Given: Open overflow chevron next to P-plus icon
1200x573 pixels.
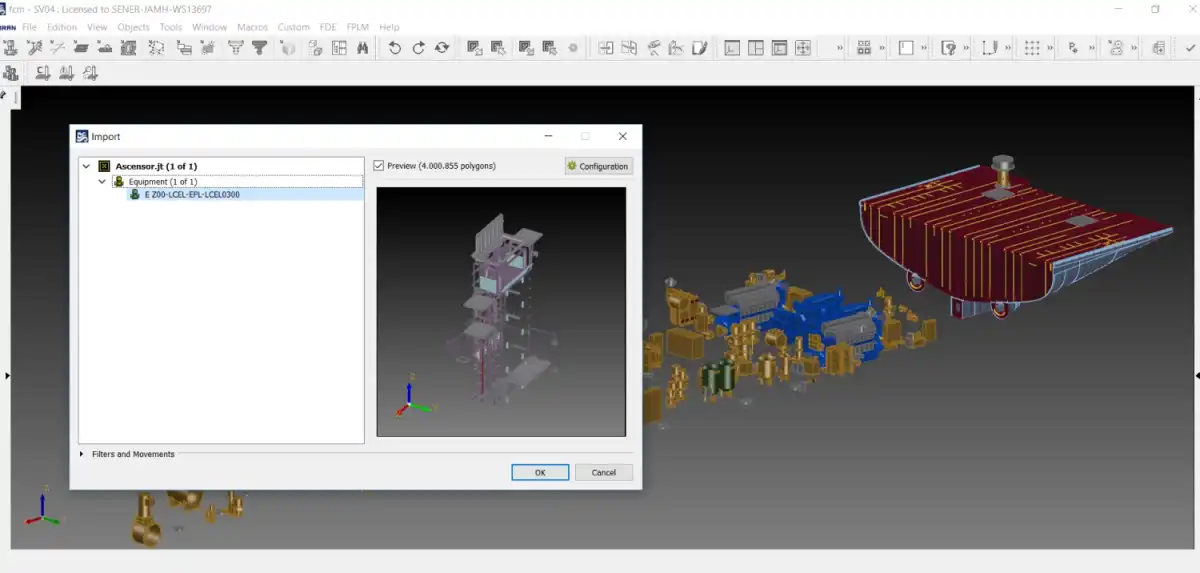Looking at the screenshot, I should click(x=1091, y=48).
